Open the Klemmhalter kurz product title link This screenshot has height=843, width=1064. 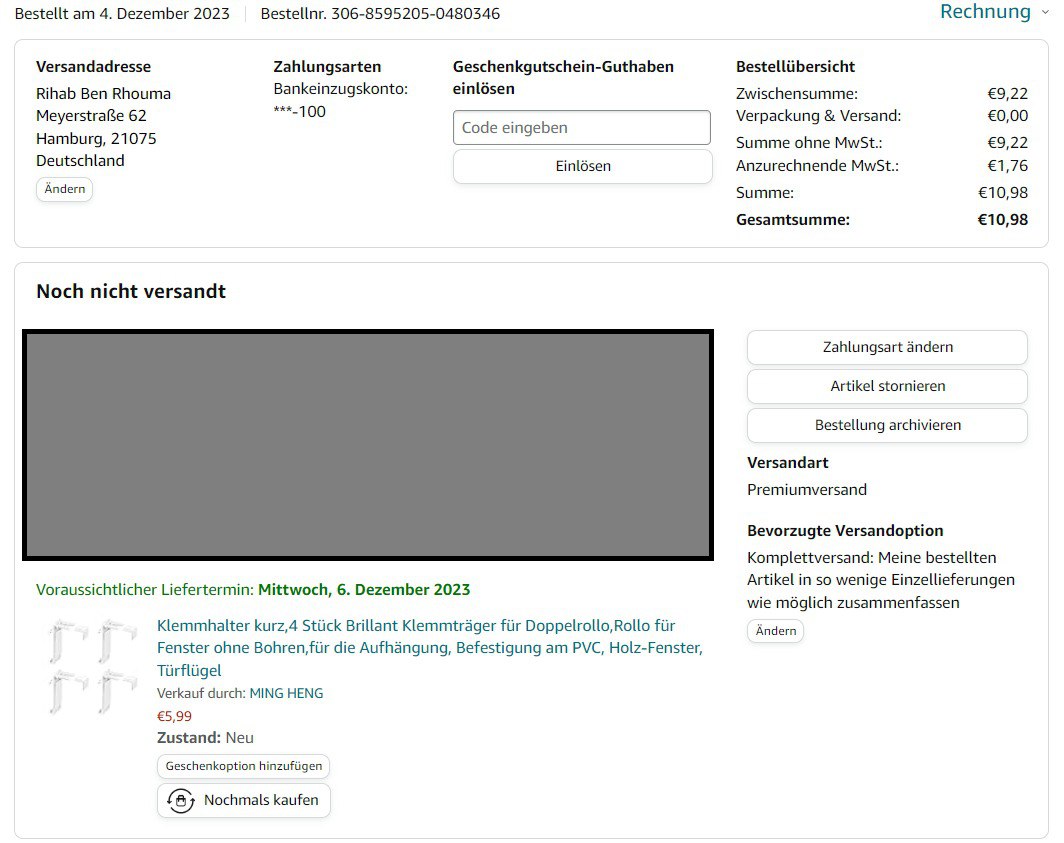click(x=429, y=648)
